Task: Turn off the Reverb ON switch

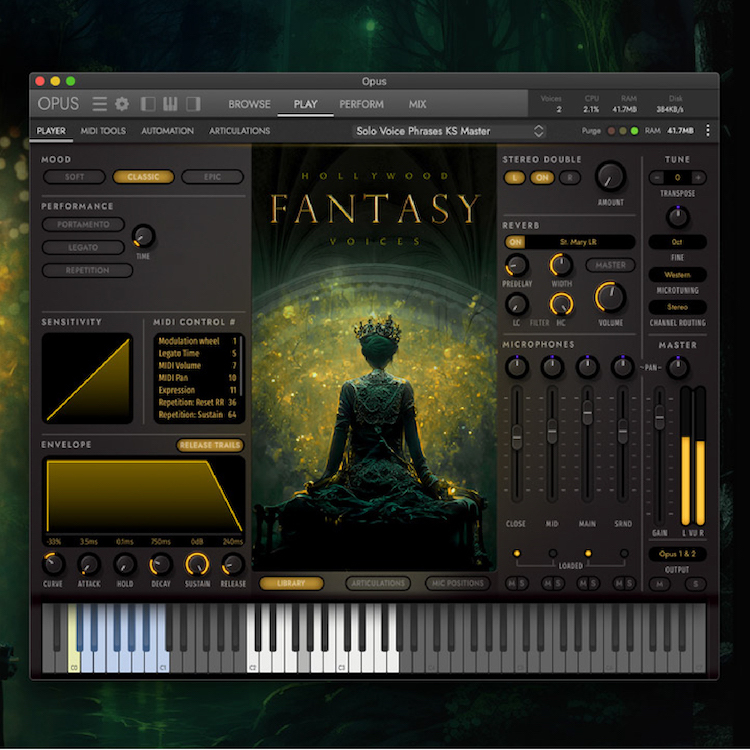Action: coord(515,242)
